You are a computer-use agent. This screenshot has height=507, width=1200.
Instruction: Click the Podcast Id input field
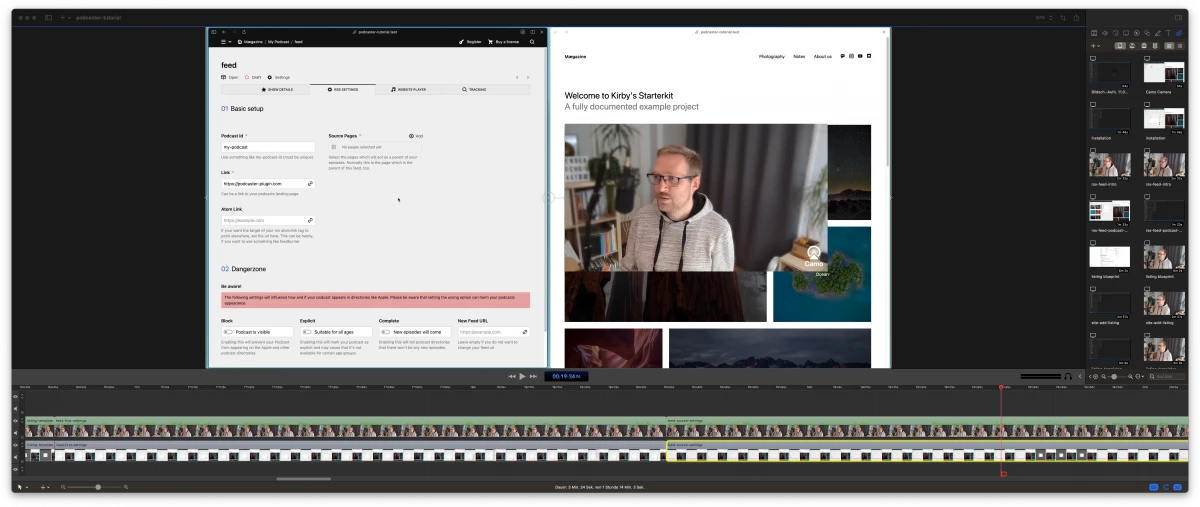click(268, 147)
